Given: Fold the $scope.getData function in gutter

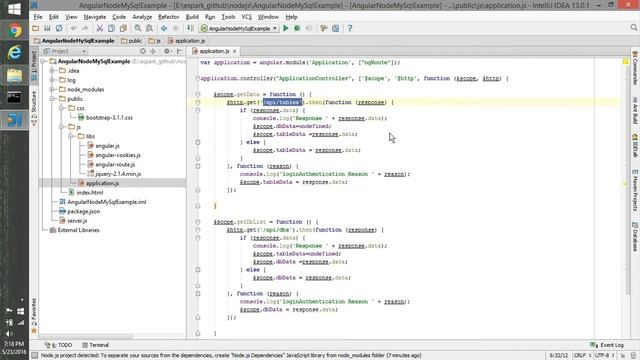Looking at the screenshot, I should (x=198, y=94).
